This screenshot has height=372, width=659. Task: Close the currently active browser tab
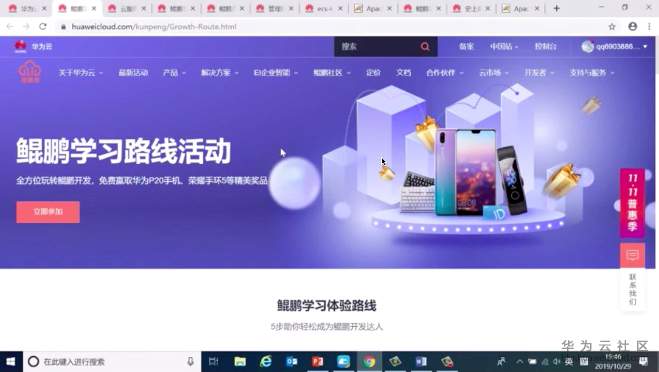click(94, 8)
